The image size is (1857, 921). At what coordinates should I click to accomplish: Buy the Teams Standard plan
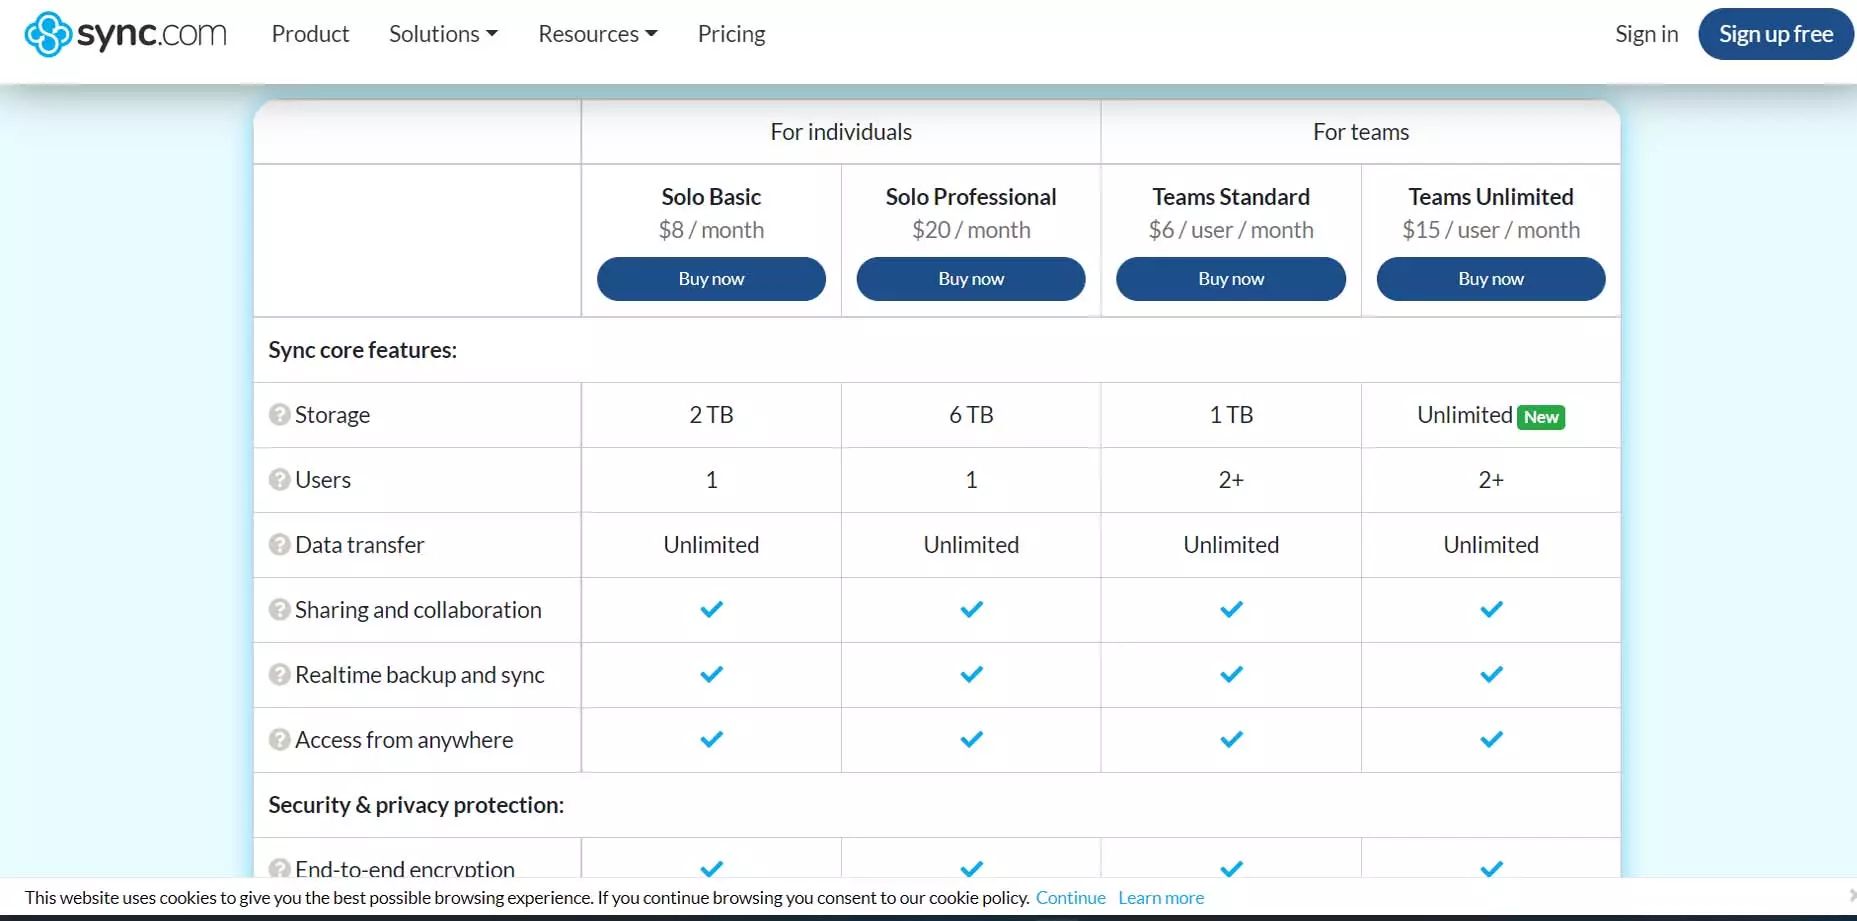pos(1231,279)
